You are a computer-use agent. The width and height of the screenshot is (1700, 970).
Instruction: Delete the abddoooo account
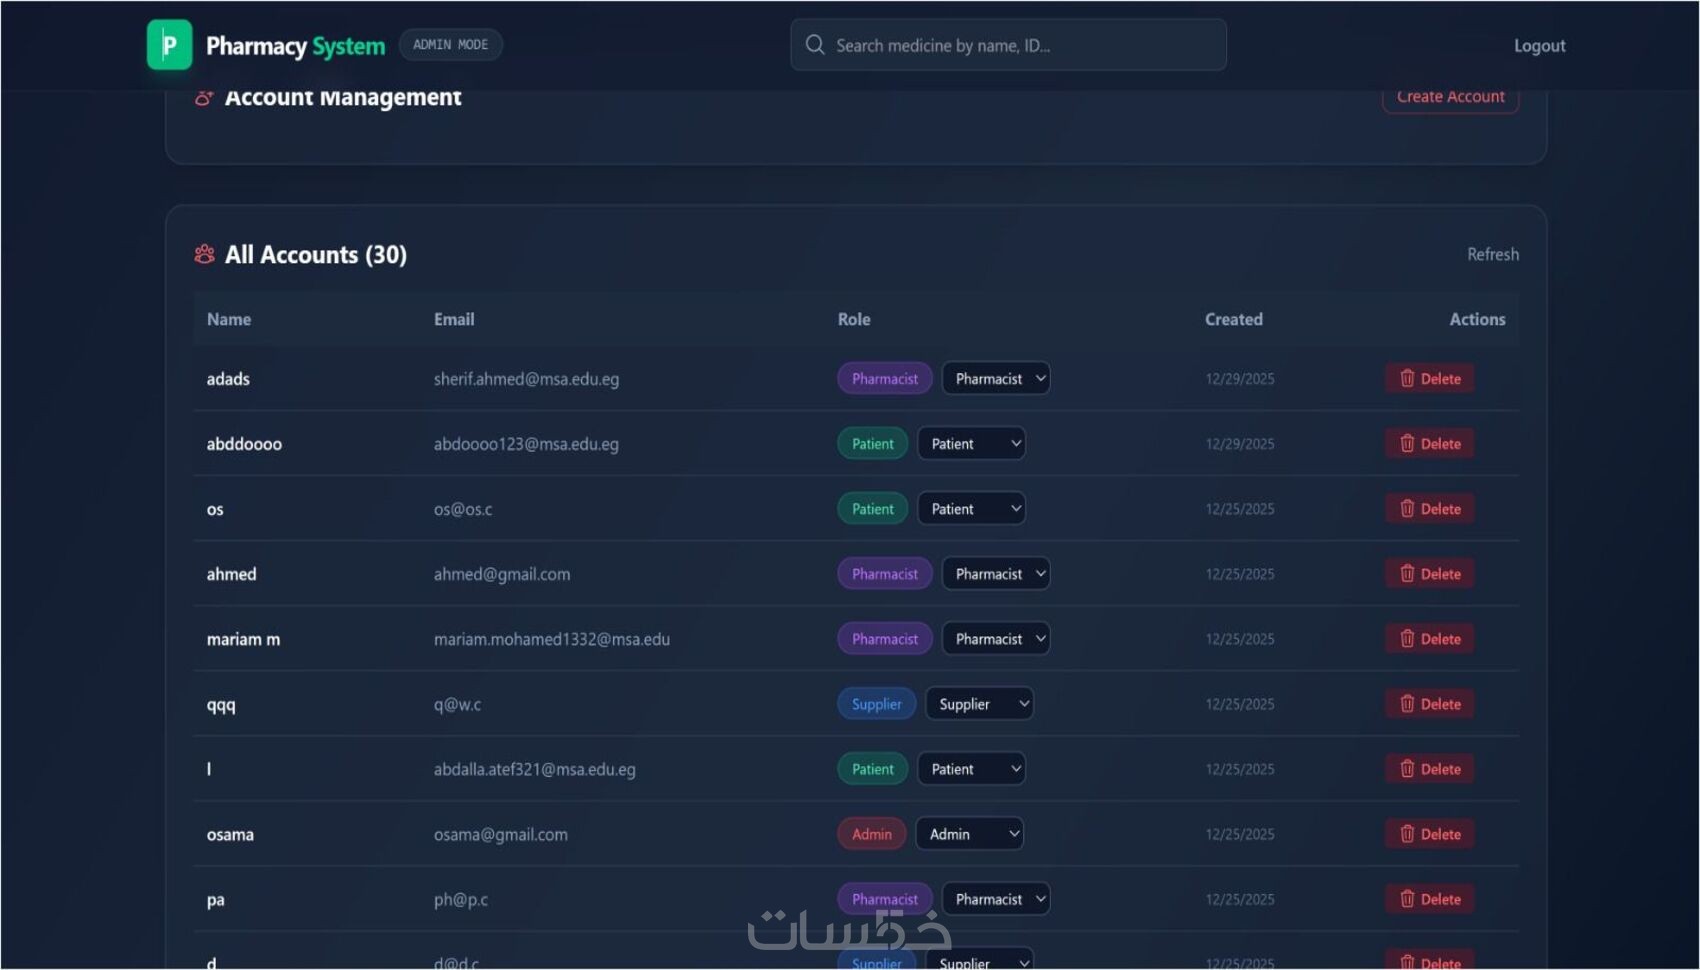[x=1430, y=443]
